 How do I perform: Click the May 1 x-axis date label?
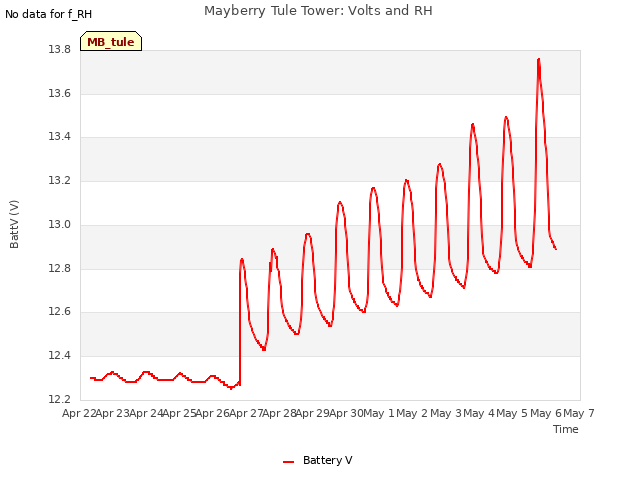click(x=379, y=413)
